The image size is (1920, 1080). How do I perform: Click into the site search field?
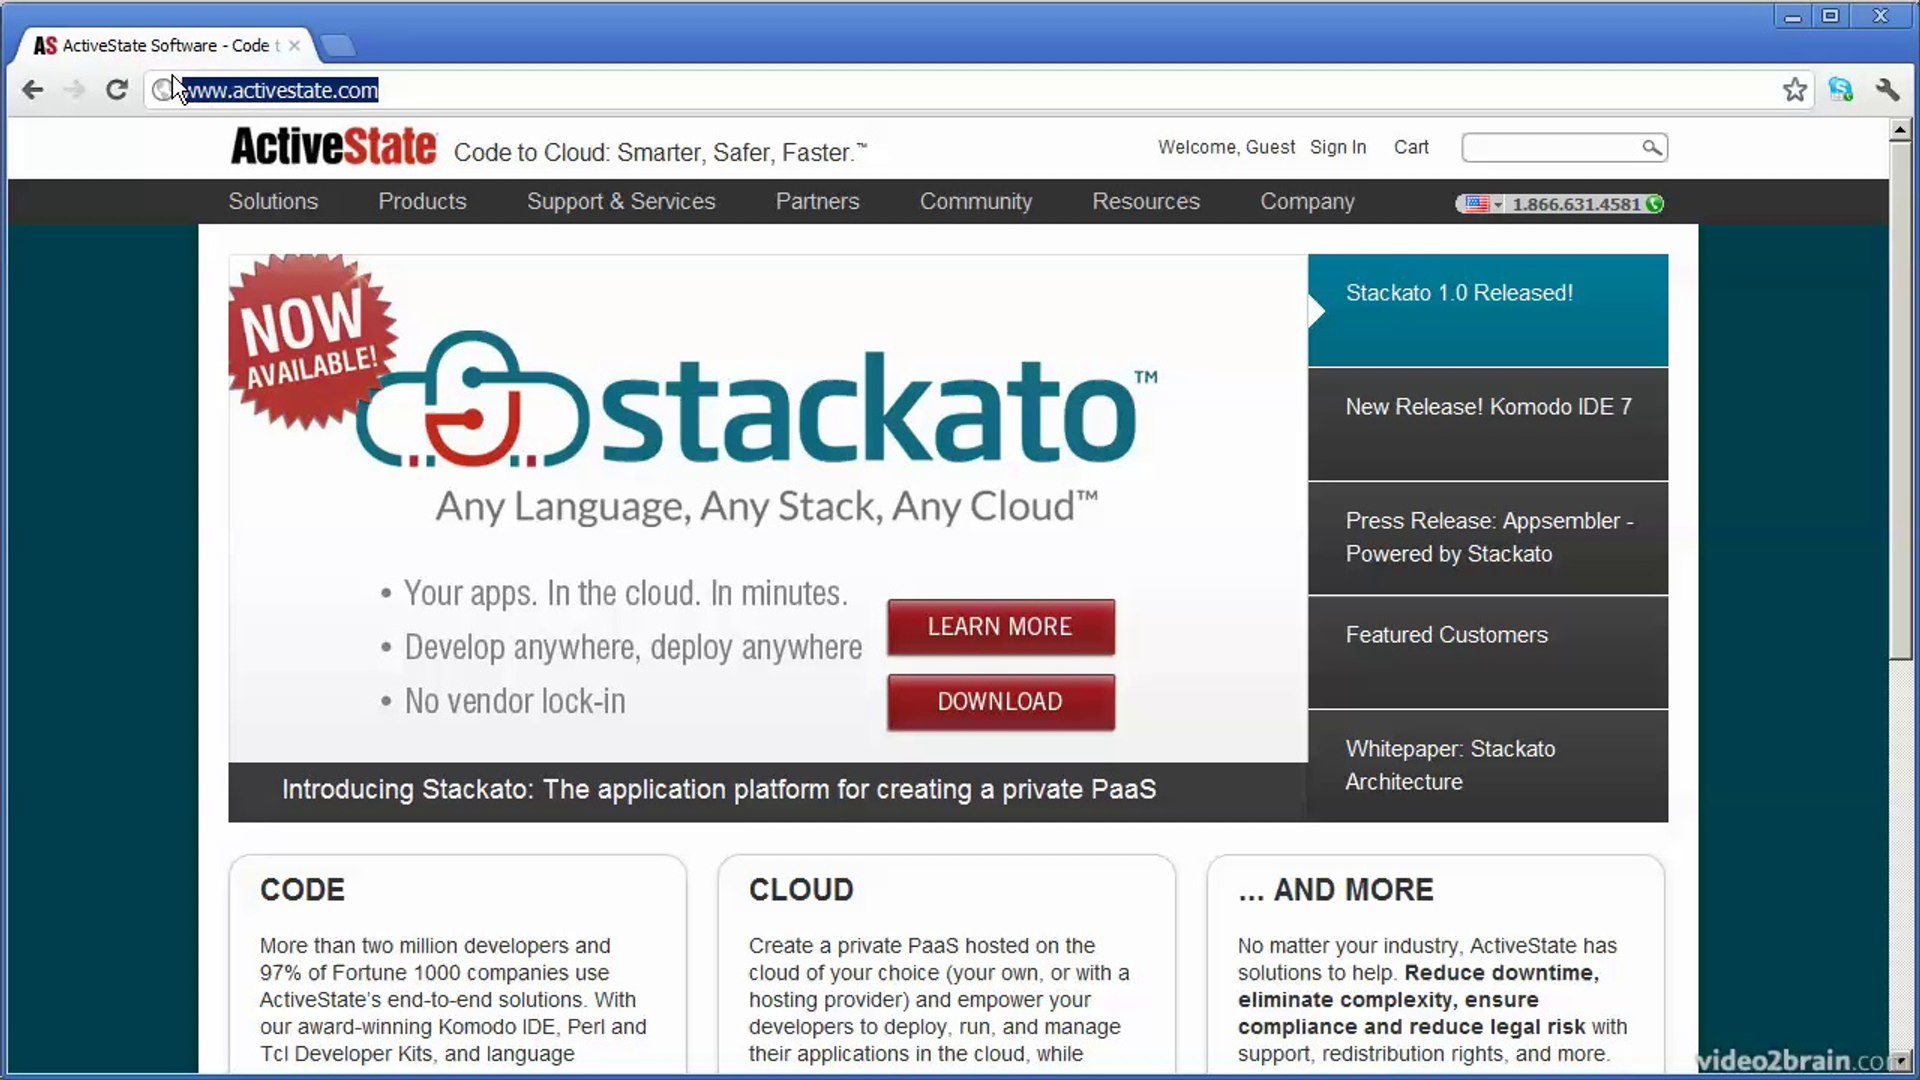coord(1550,148)
